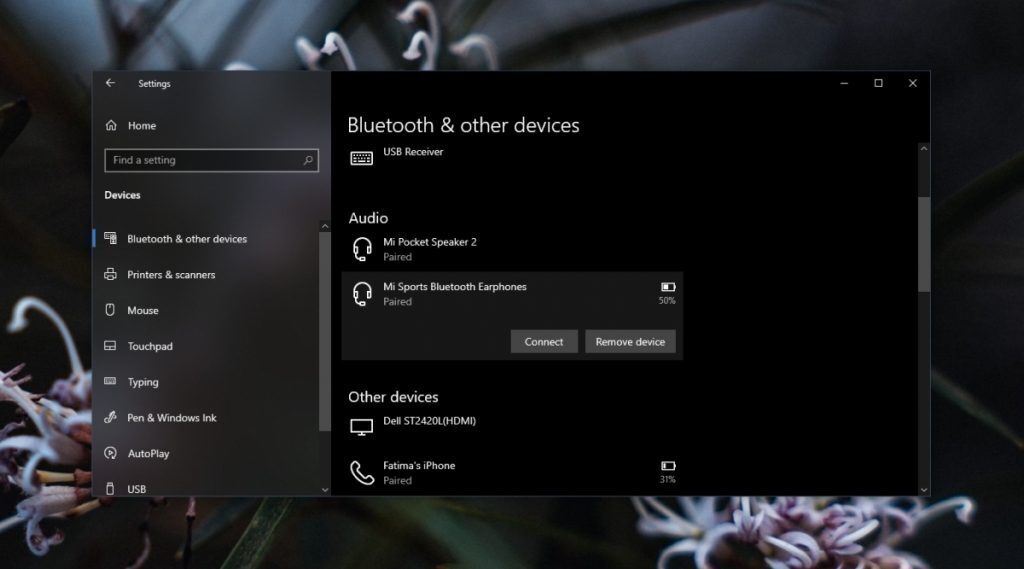The width and height of the screenshot is (1024, 569).
Task: Select the Typing keyboard icon in sidebar
Action: pos(110,381)
